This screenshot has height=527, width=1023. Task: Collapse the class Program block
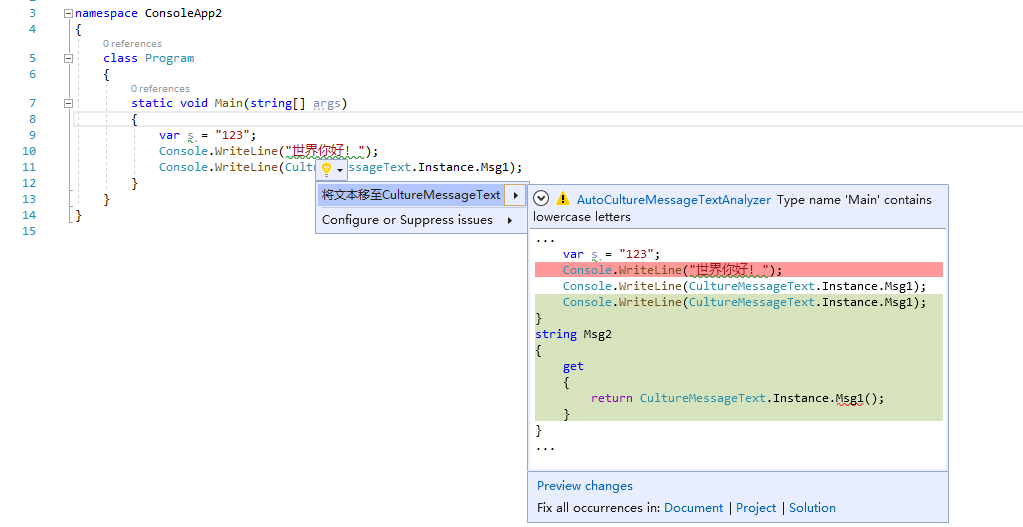click(69, 58)
